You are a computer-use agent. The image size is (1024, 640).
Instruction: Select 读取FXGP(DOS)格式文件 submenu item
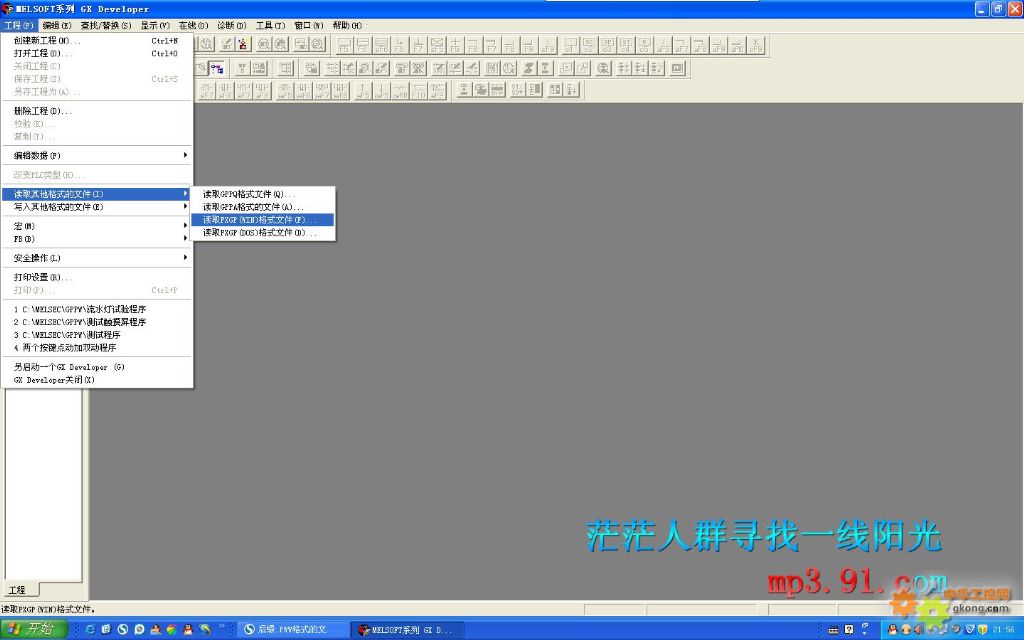(x=263, y=232)
